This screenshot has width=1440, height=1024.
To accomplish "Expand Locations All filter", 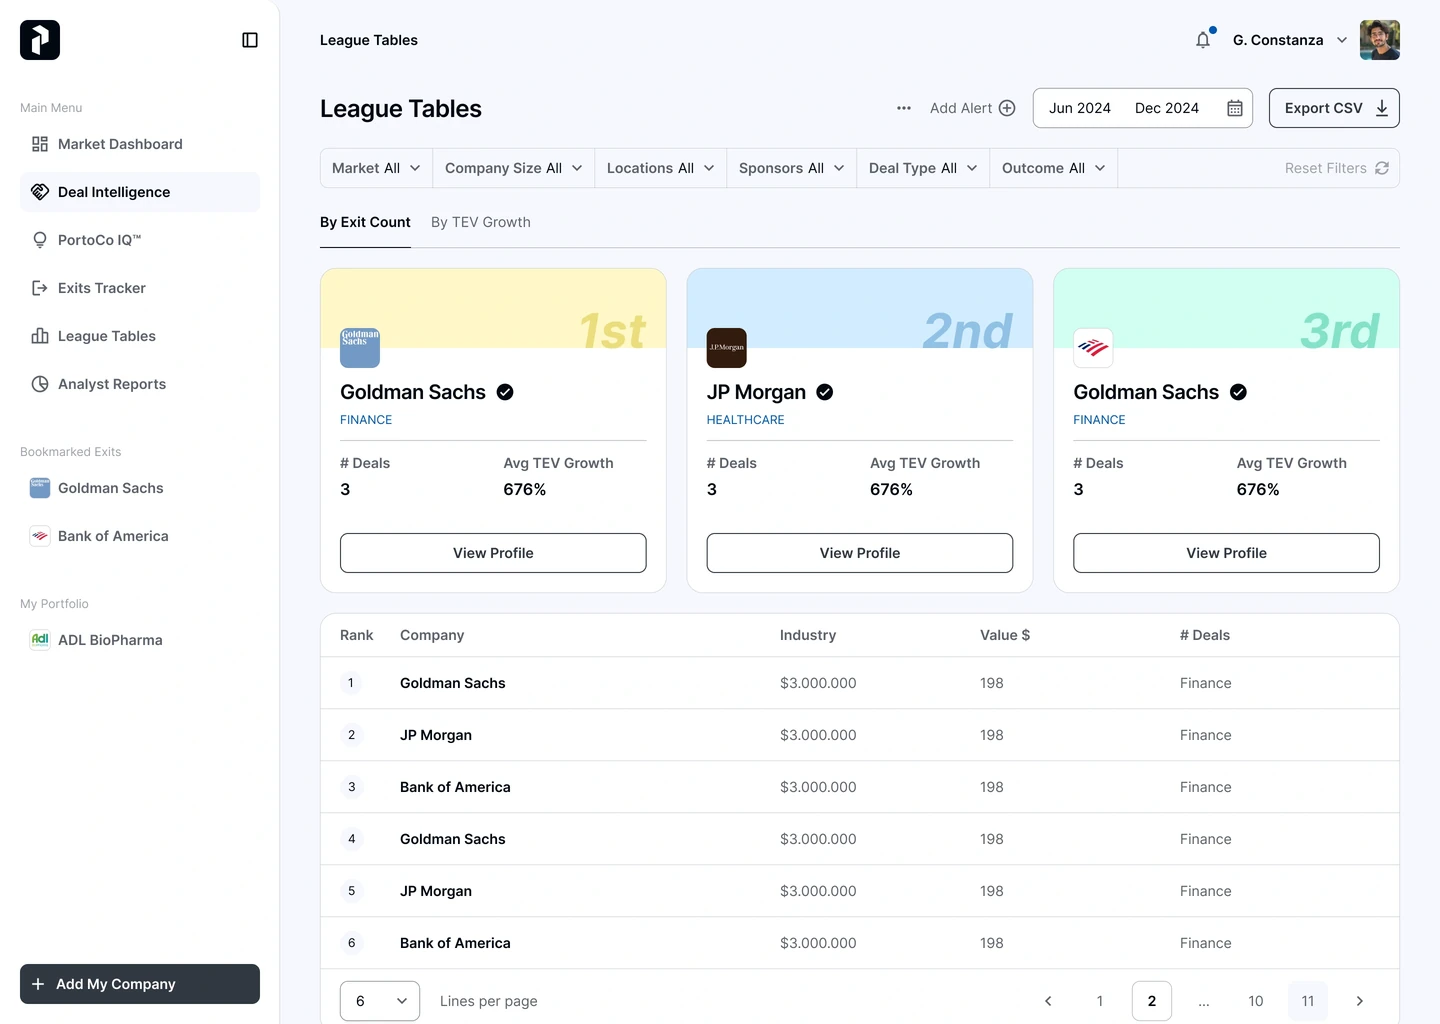I will (661, 168).
